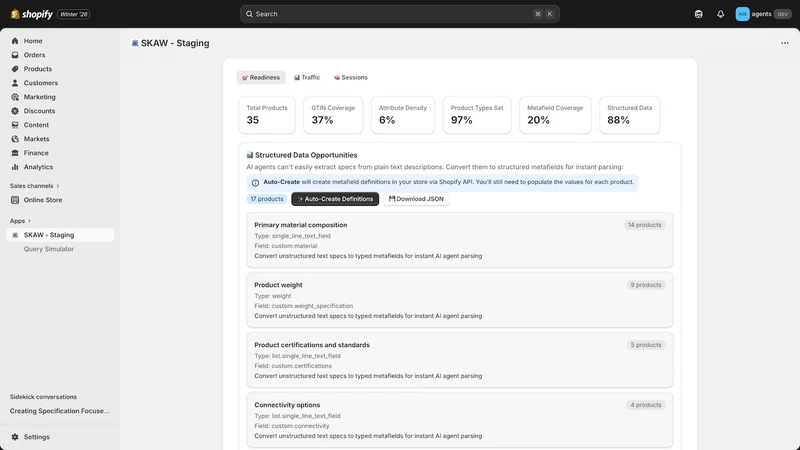Open the Finance bank icon

pos(15,153)
